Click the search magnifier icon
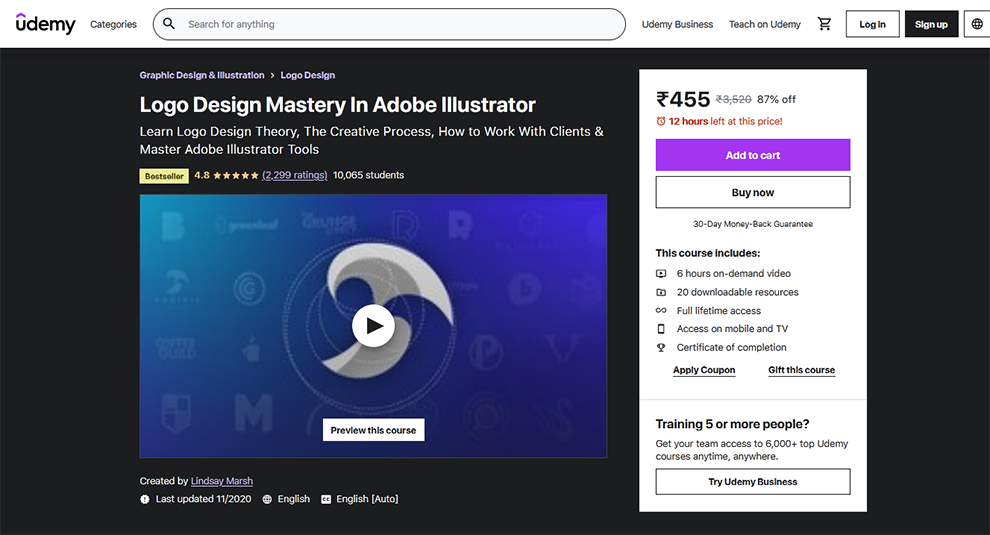Screen dimensions: 990x535 (x=169, y=24)
